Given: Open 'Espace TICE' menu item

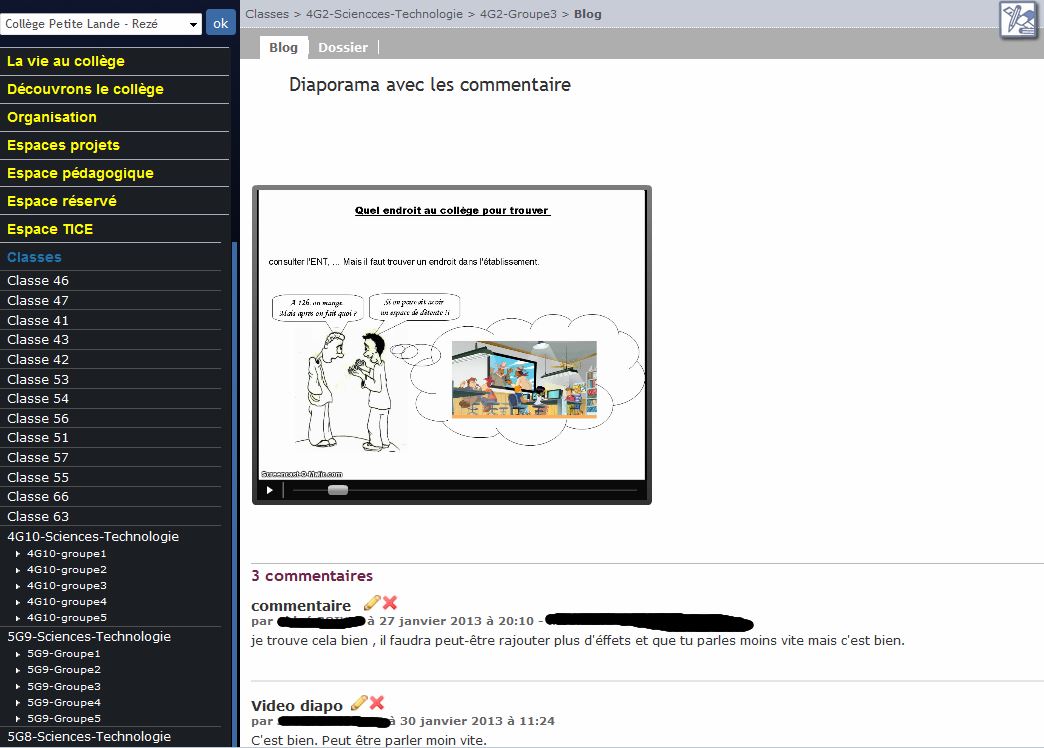Looking at the screenshot, I should pos(50,229).
